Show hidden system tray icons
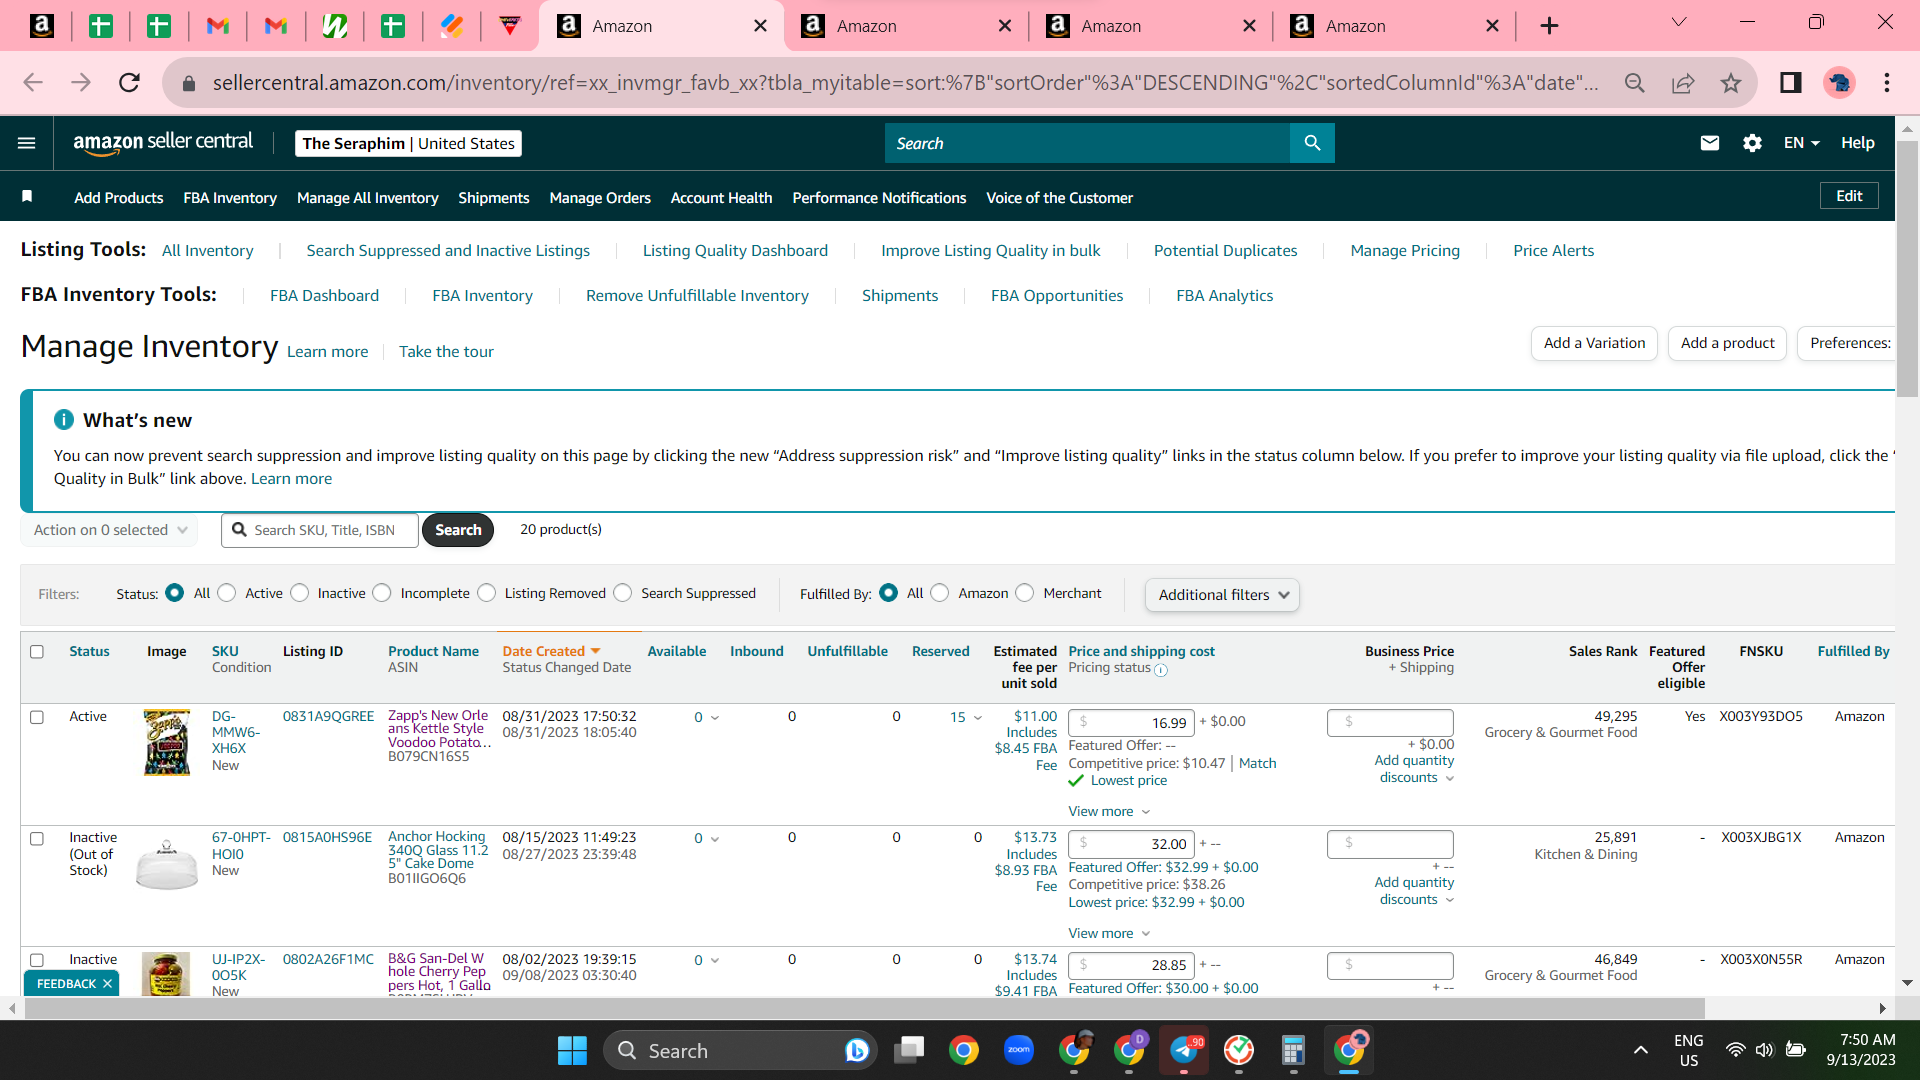The height and width of the screenshot is (1080, 1920). pyautogui.click(x=1641, y=1050)
